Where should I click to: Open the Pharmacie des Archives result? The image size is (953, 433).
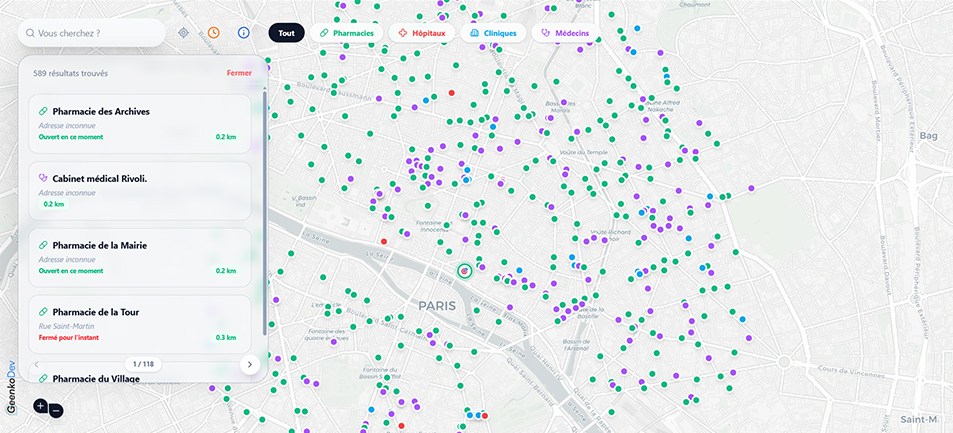[140, 123]
